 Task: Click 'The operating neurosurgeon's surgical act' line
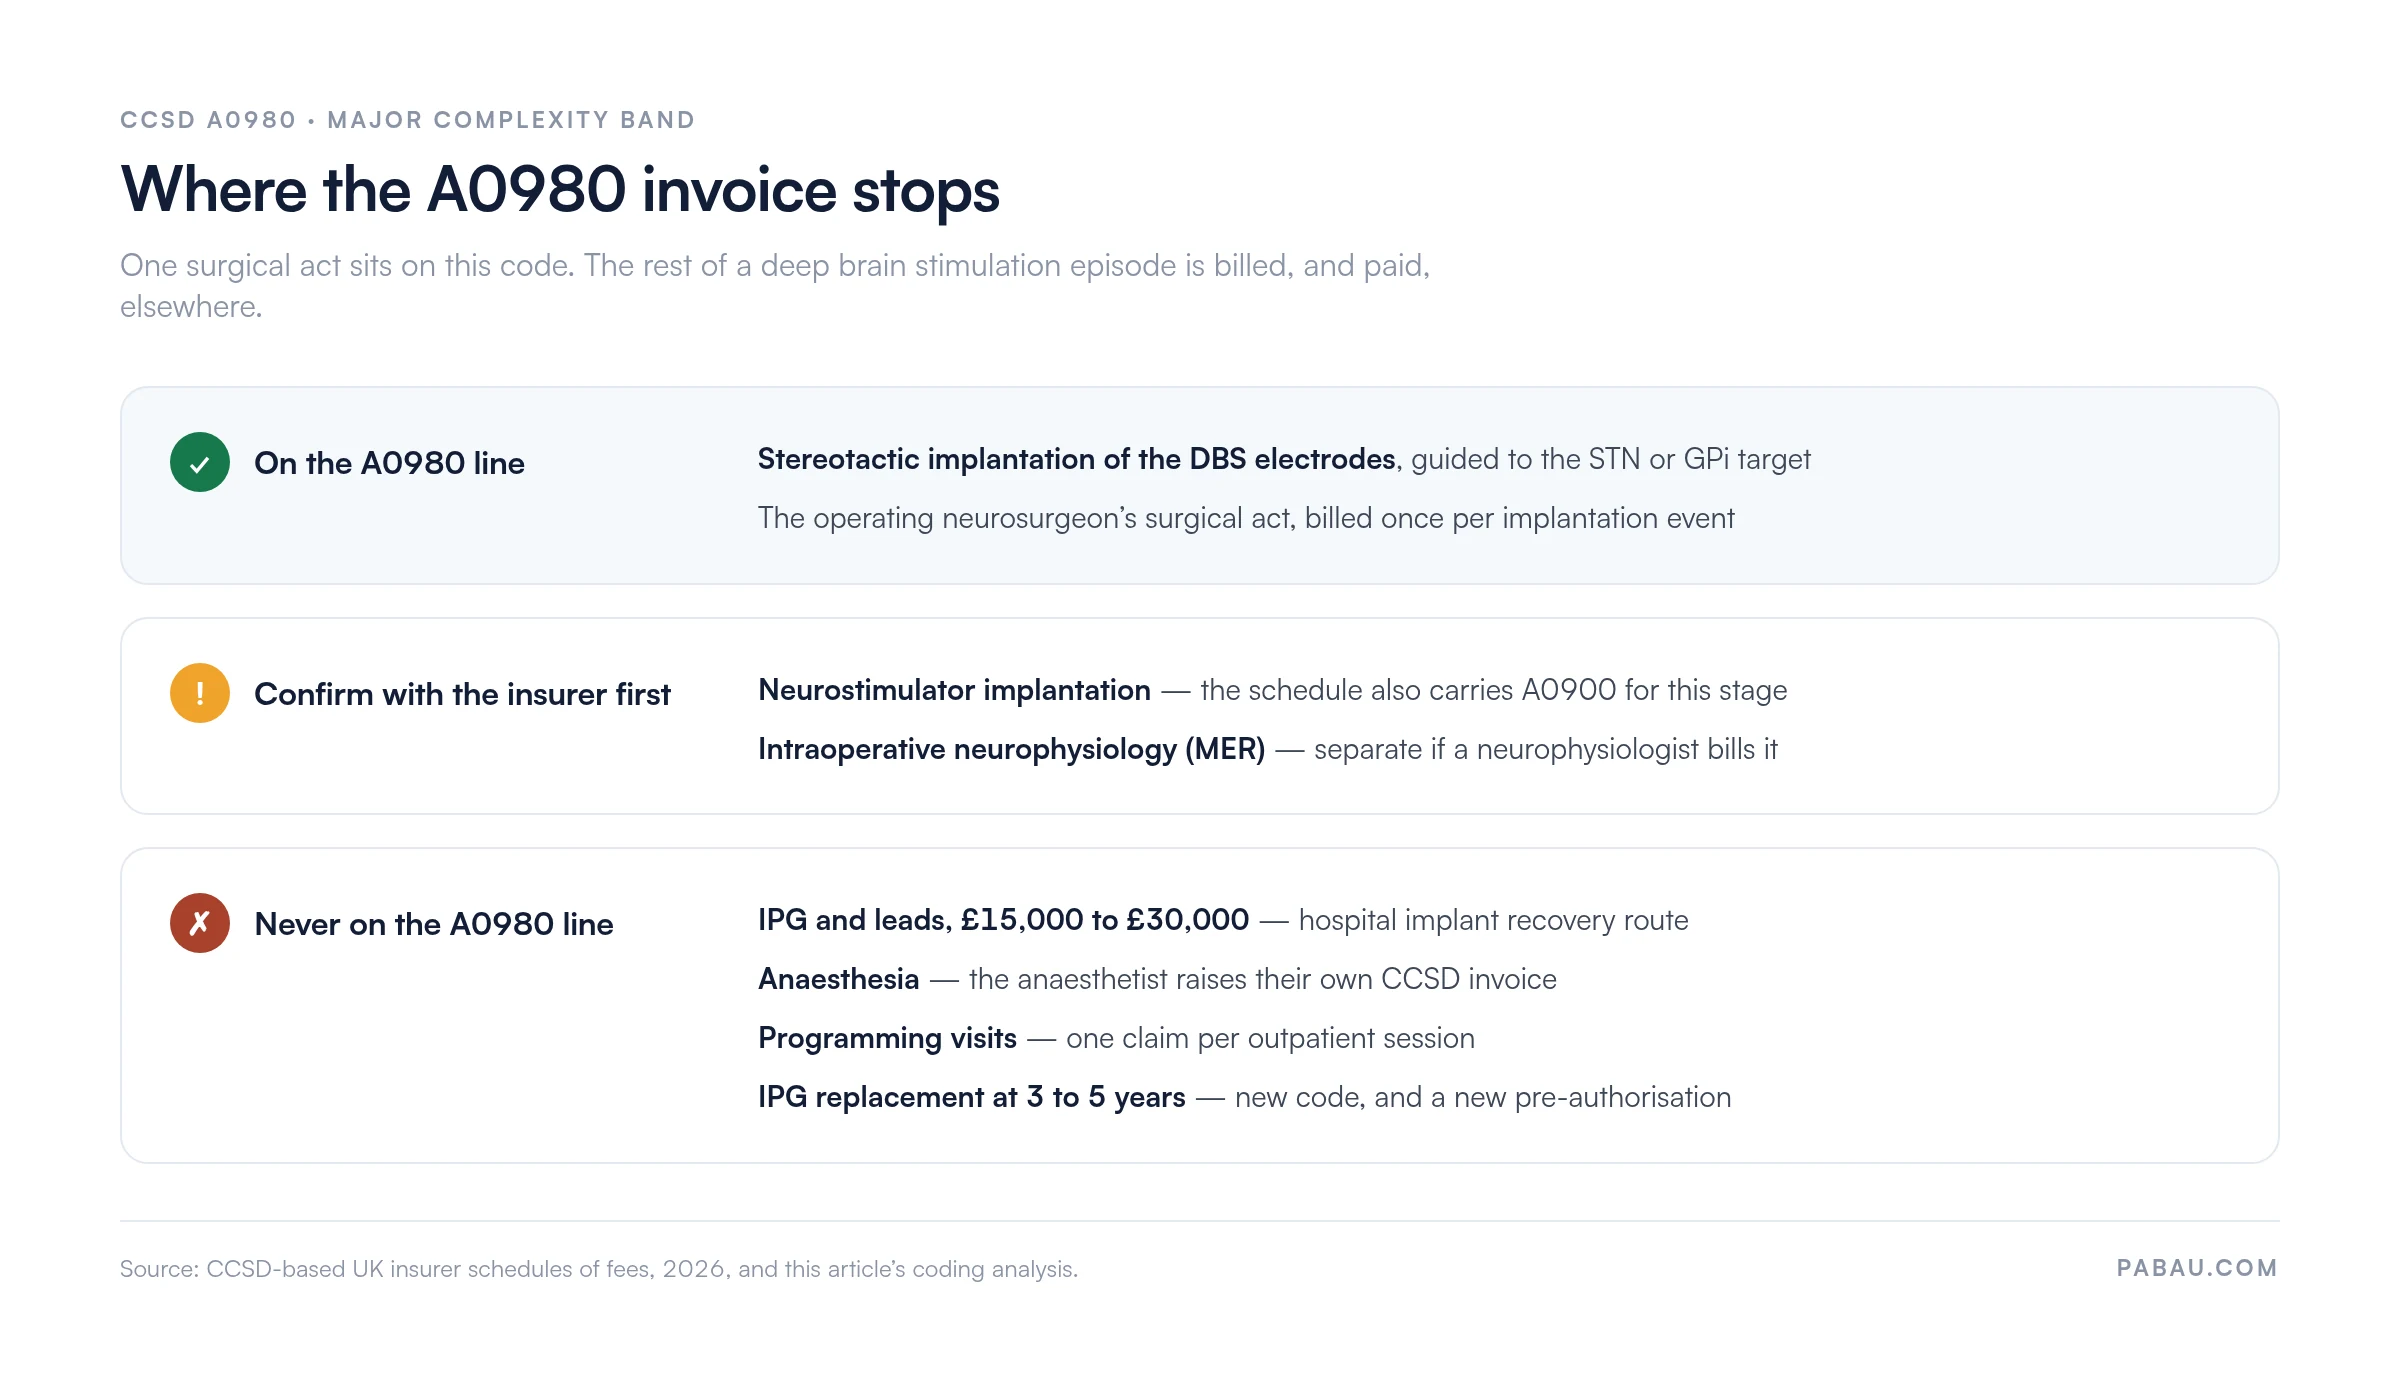[1246, 518]
